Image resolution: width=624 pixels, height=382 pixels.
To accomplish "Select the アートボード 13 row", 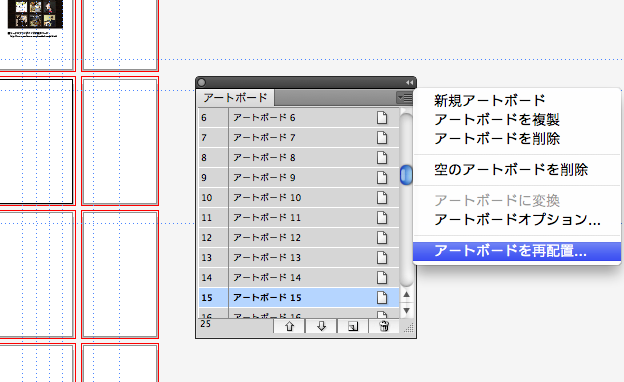I will [299, 257].
